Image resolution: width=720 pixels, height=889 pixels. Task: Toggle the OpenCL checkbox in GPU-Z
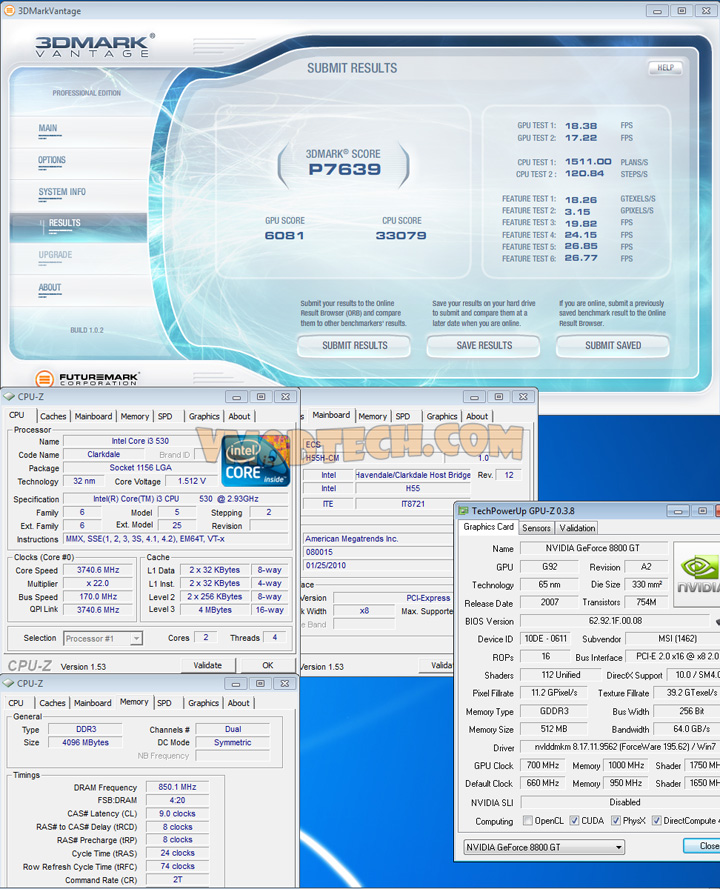528,820
